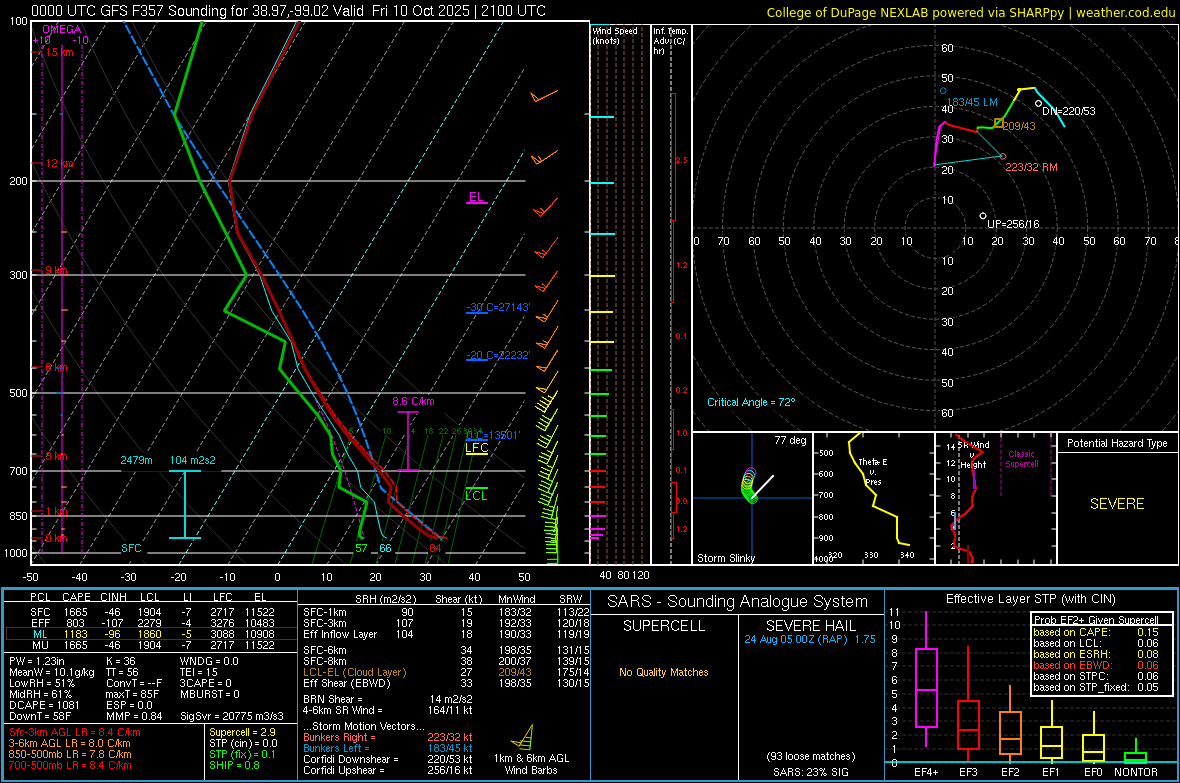Click the '-20 C=22232'' height label
Viewport: 1180px width, 783px height.
pyautogui.click(x=498, y=355)
